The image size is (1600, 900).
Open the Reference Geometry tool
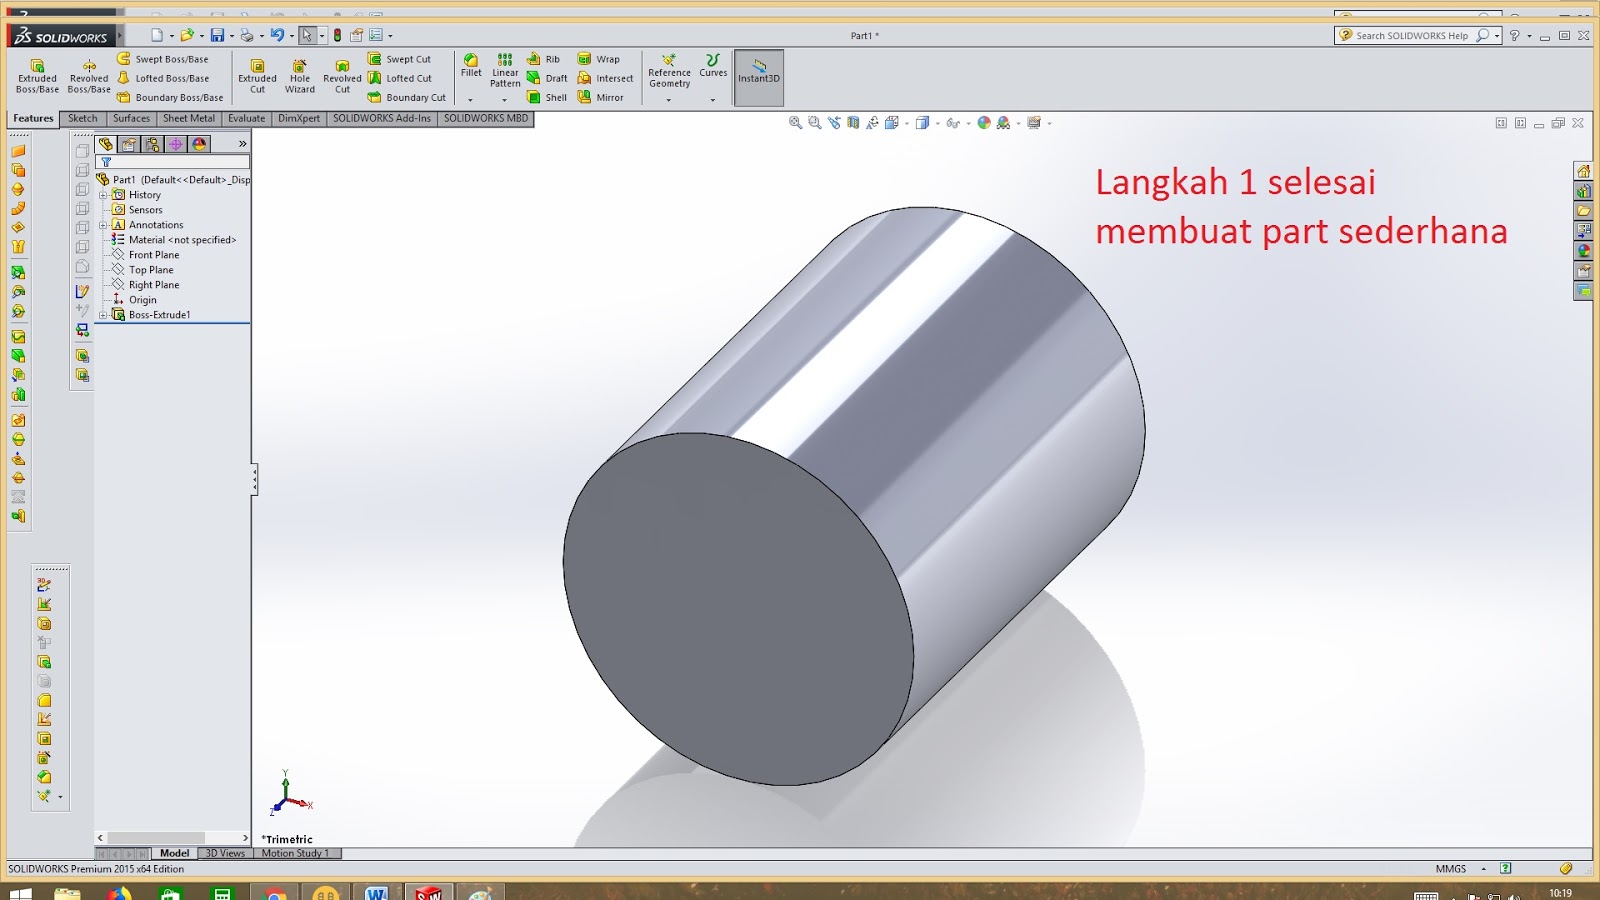tap(670, 70)
